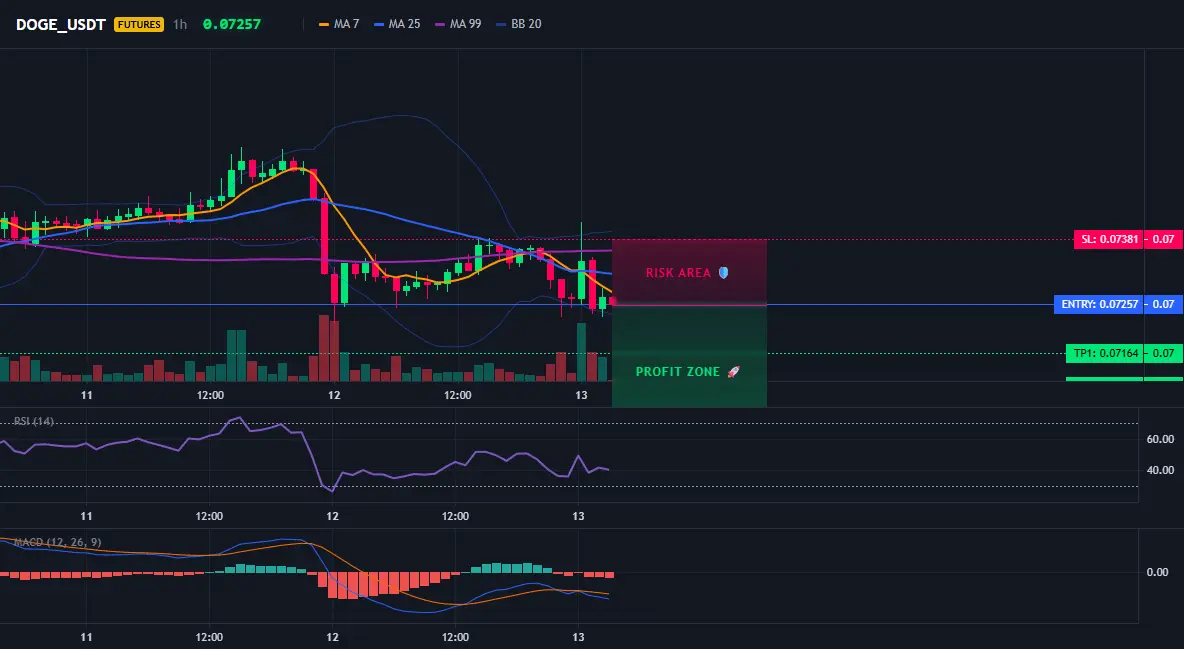Toggle the MA 25 legend entry
The image size is (1184, 649).
click(397, 24)
